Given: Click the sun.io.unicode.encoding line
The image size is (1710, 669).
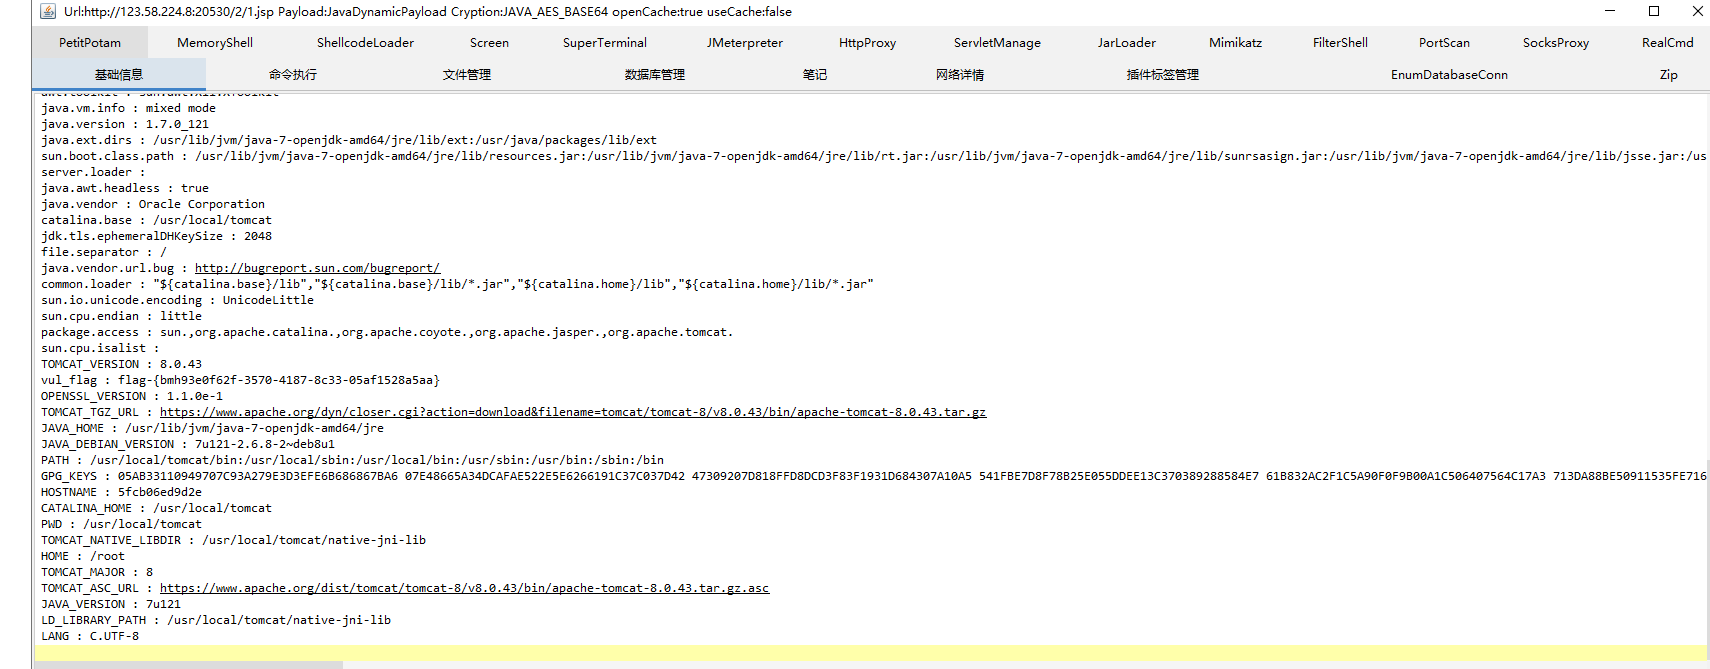Looking at the screenshot, I should [x=177, y=300].
